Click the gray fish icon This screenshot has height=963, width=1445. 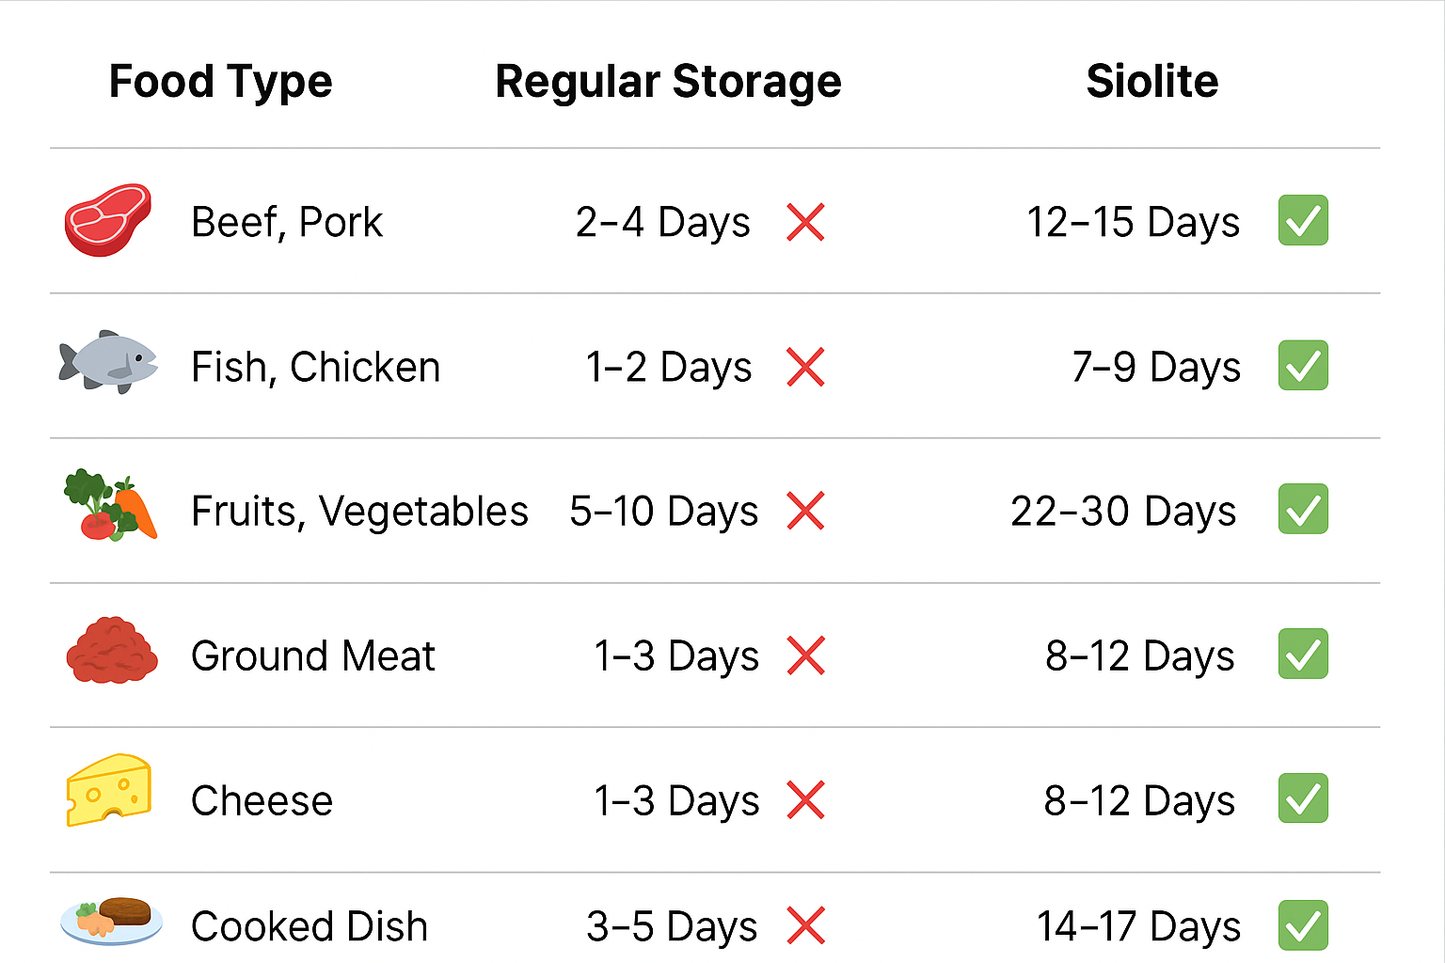coord(108,362)
